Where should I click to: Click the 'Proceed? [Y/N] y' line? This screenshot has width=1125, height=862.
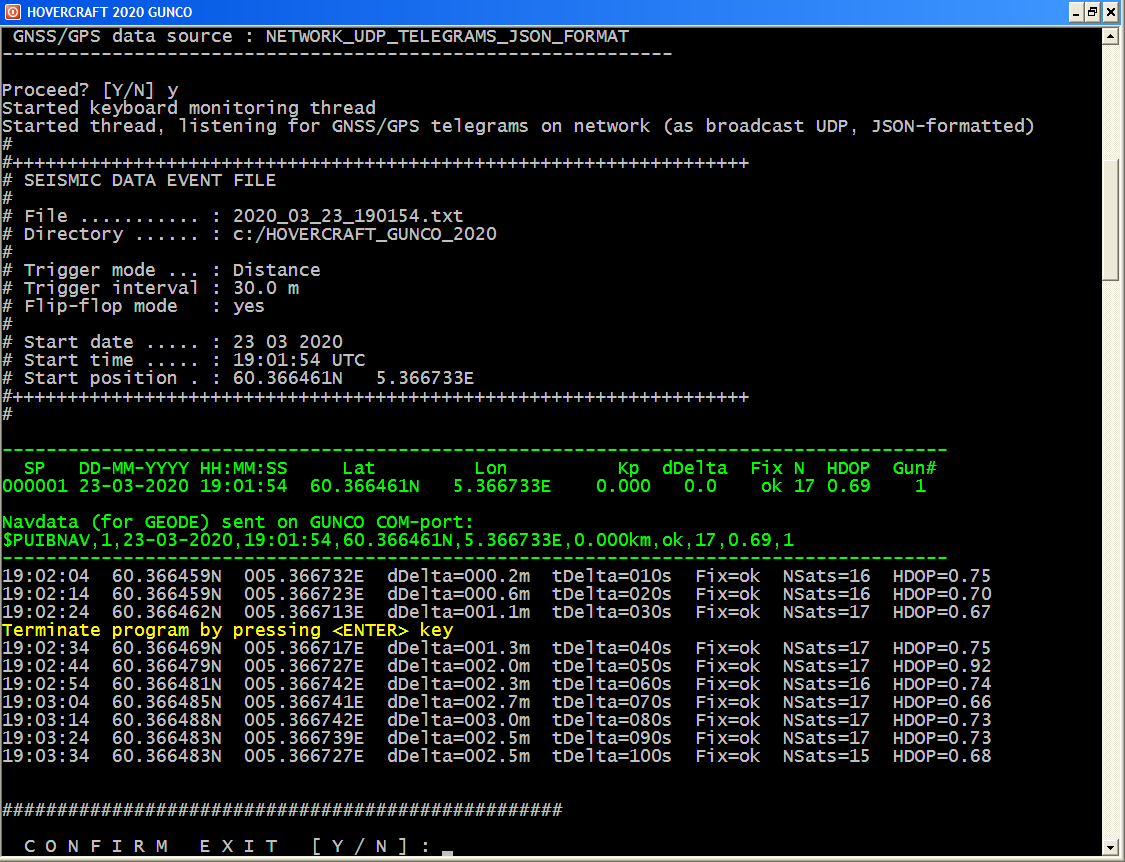click(90, 90)
